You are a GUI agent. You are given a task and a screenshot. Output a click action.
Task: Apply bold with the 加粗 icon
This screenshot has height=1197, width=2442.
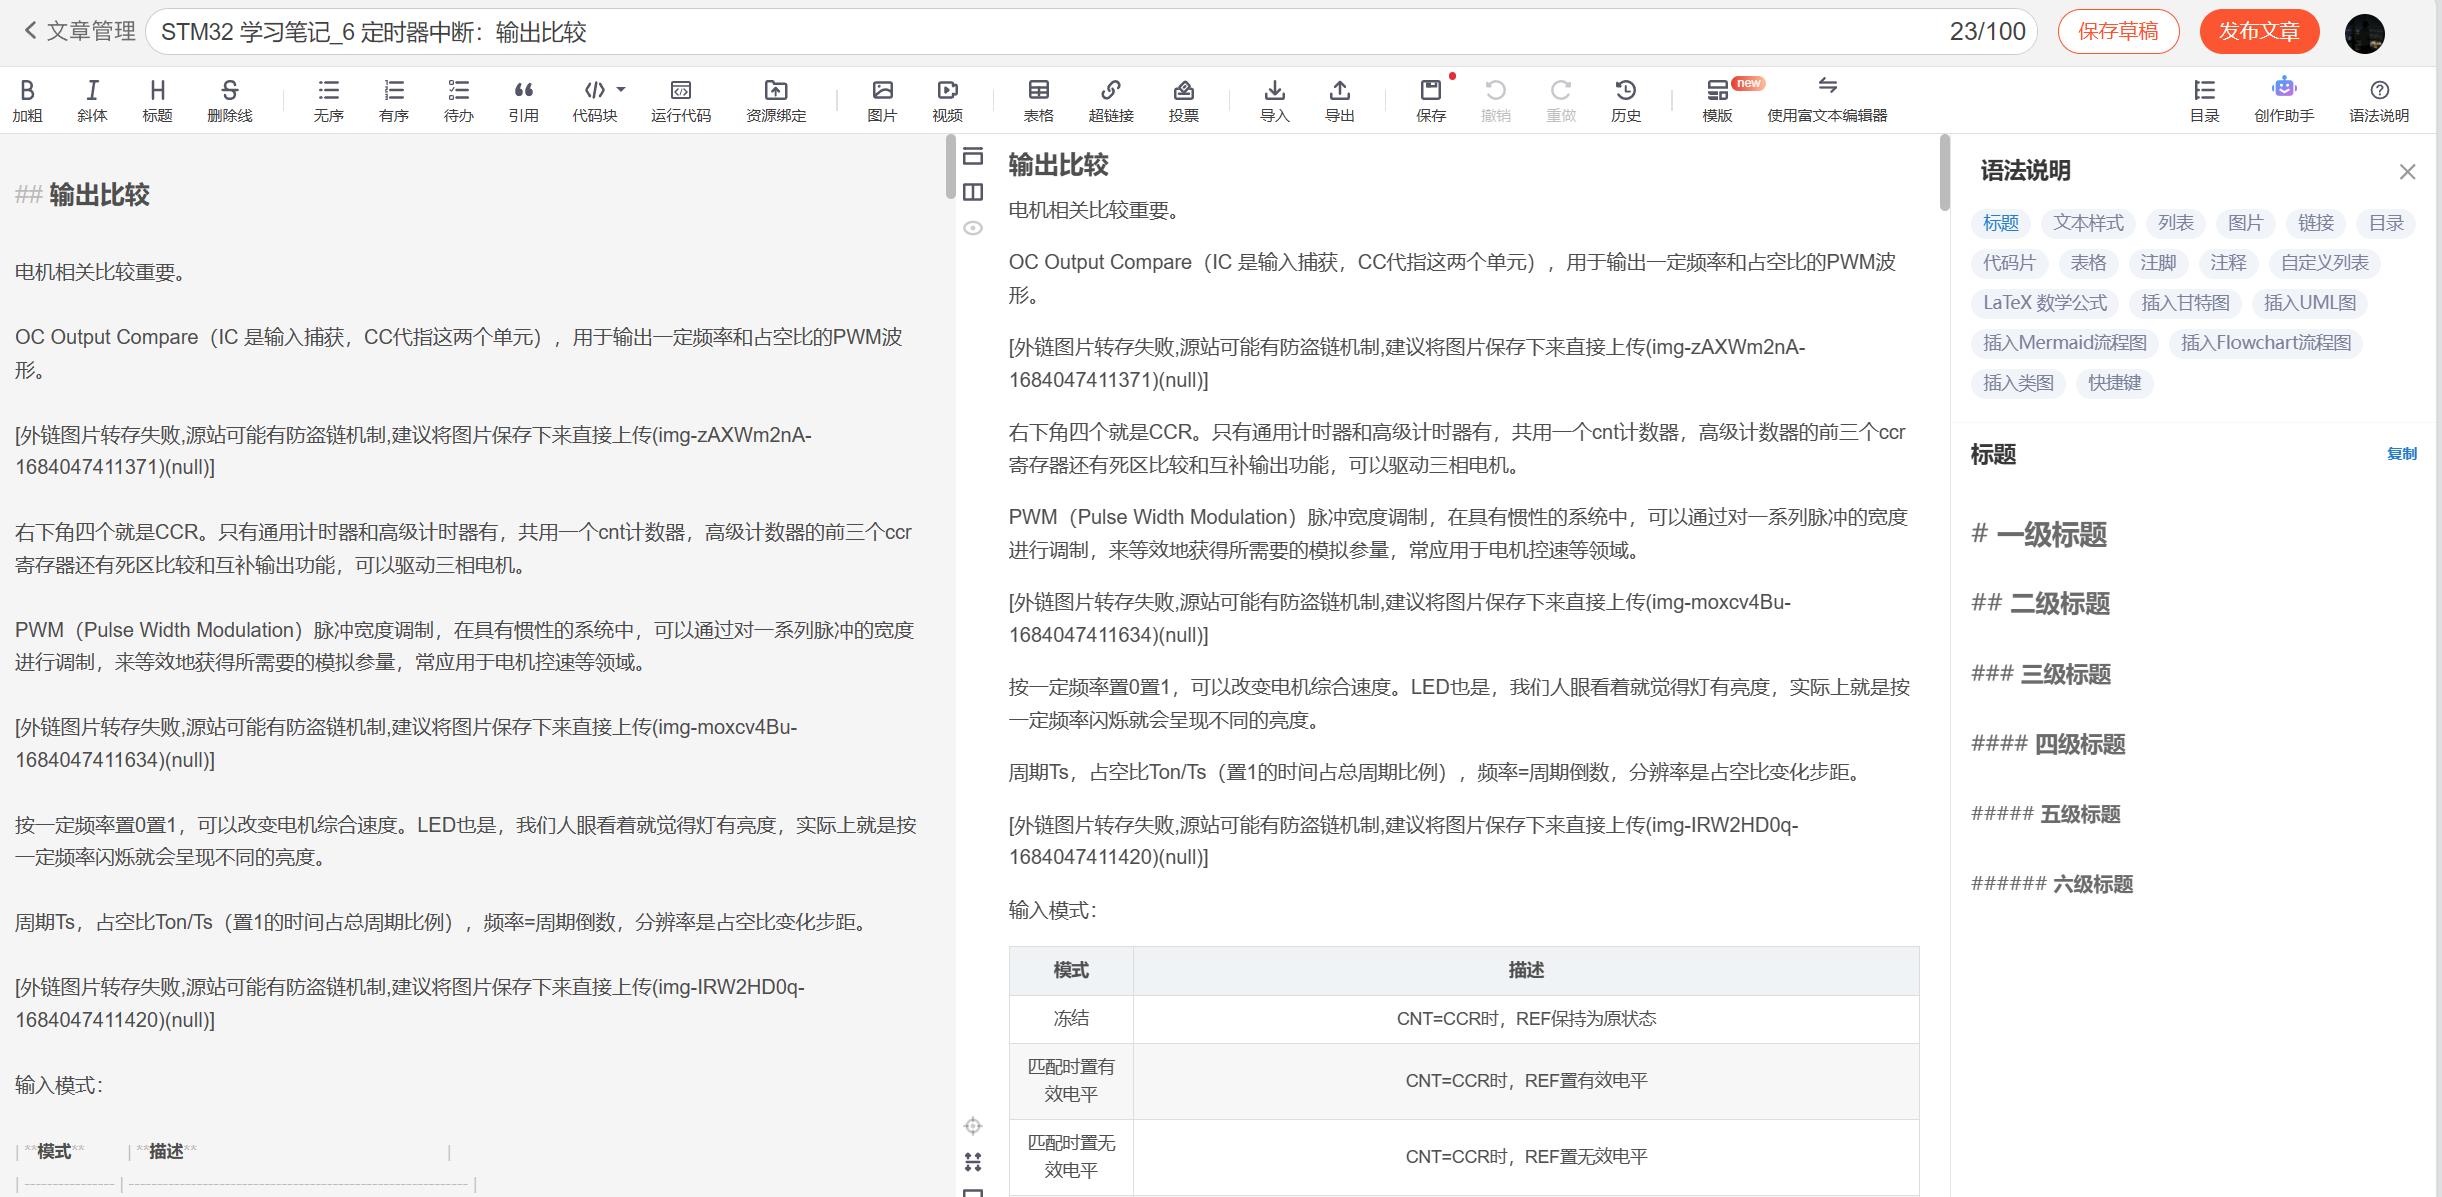coord(27,100)
